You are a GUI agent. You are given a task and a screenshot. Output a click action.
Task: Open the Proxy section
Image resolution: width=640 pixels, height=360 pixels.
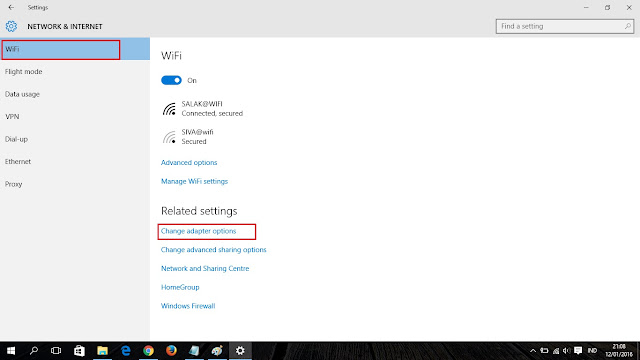(x=13, y=184)
